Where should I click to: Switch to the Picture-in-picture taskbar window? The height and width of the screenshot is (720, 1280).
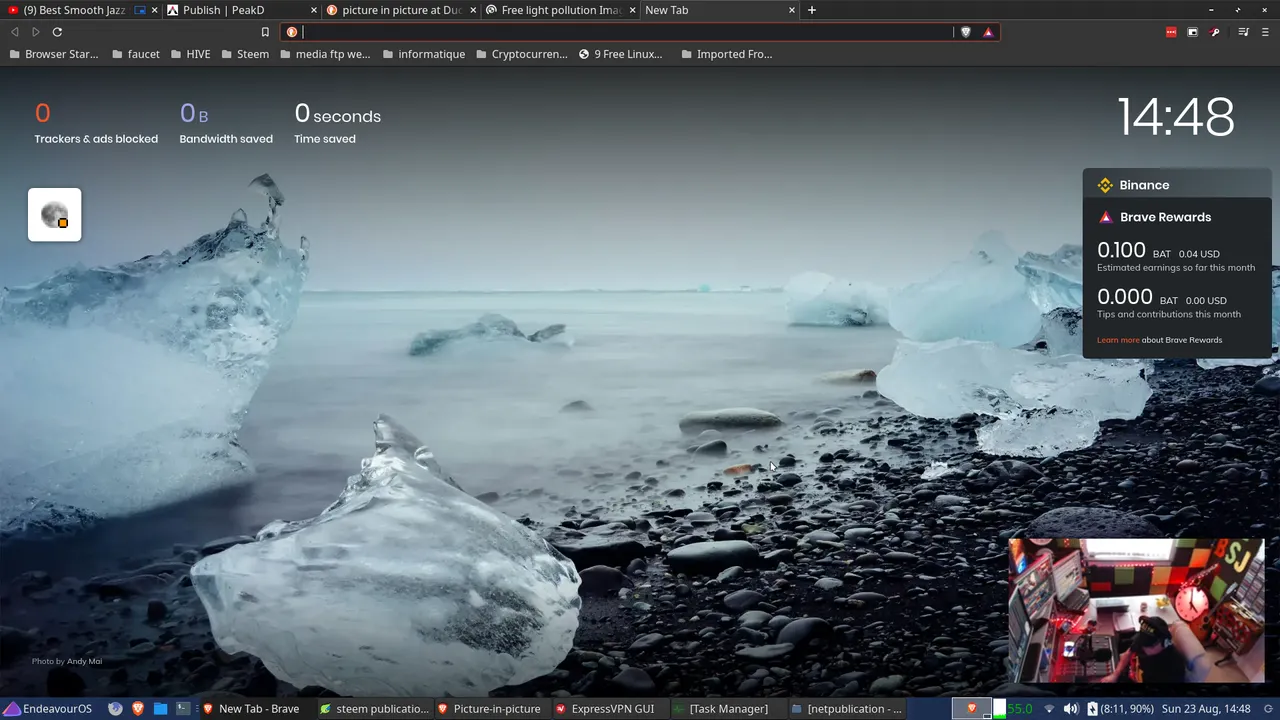point(491,709)
